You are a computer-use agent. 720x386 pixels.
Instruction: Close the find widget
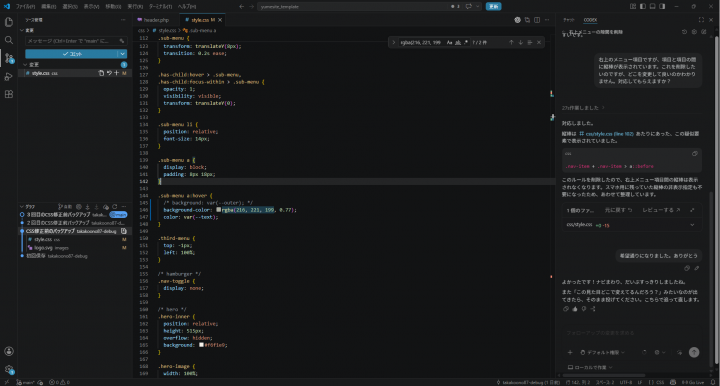click(539, 42)
